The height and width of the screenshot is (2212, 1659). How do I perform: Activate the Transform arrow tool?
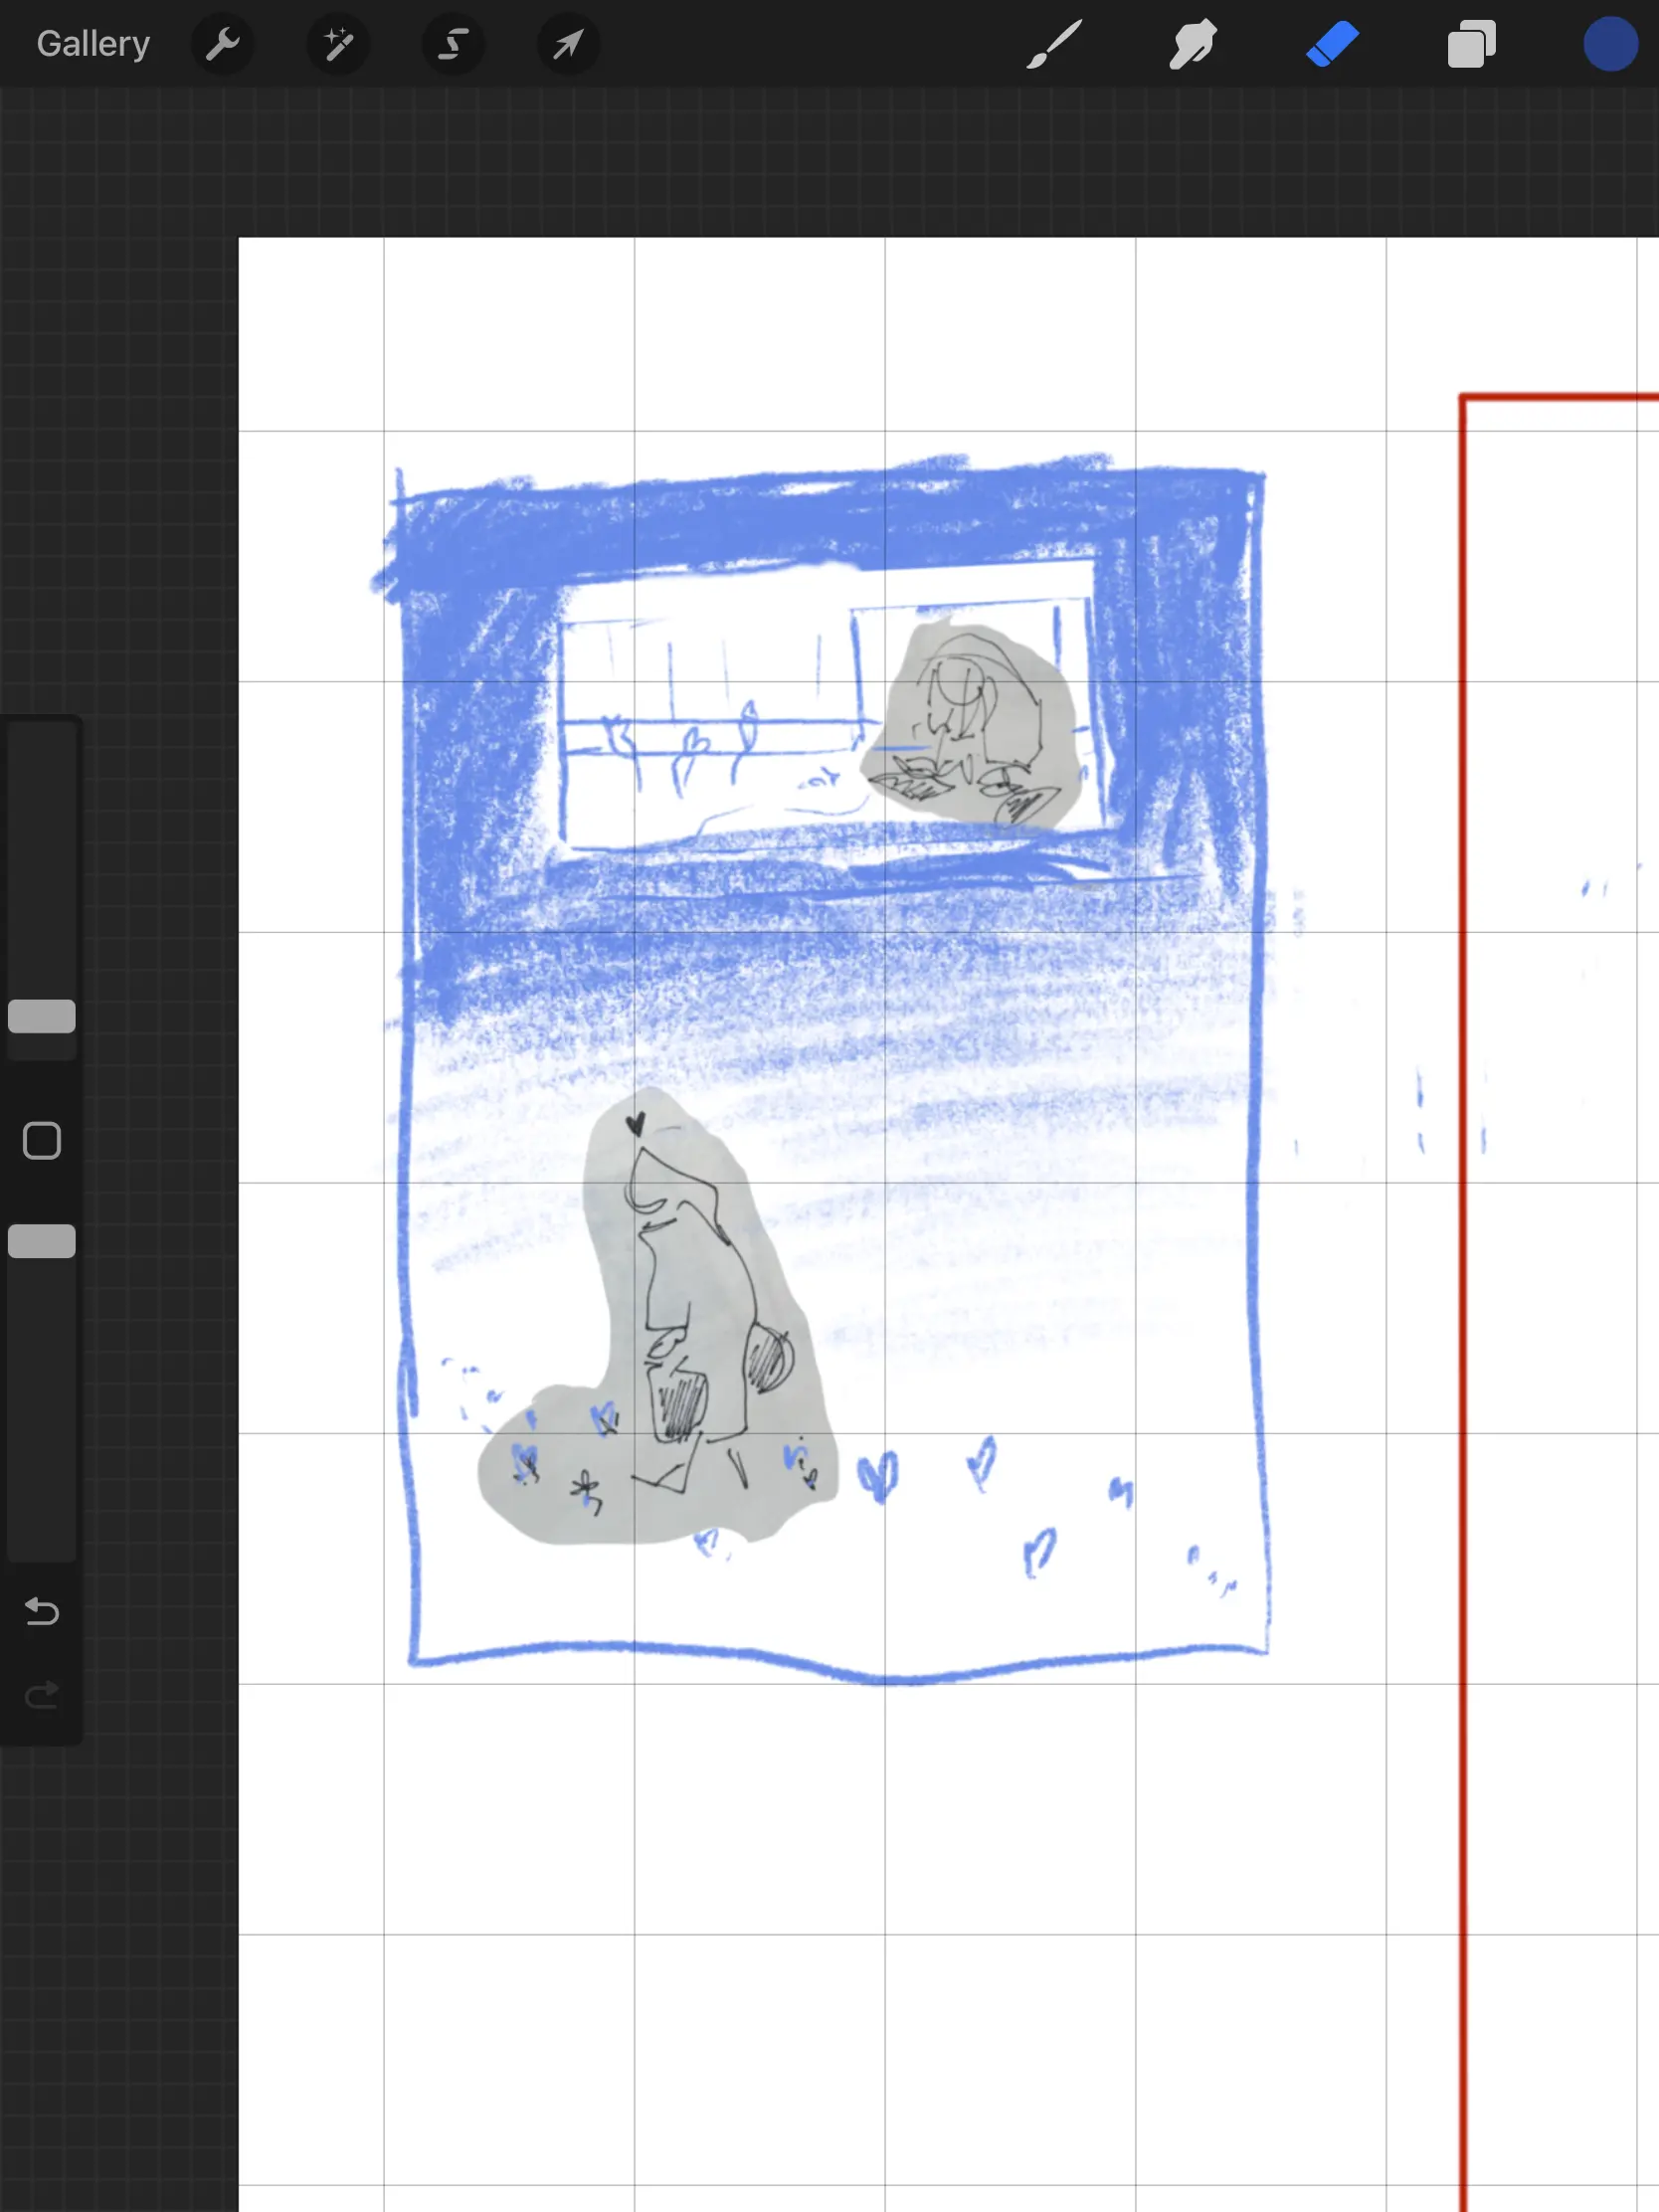tap(568, 44)
